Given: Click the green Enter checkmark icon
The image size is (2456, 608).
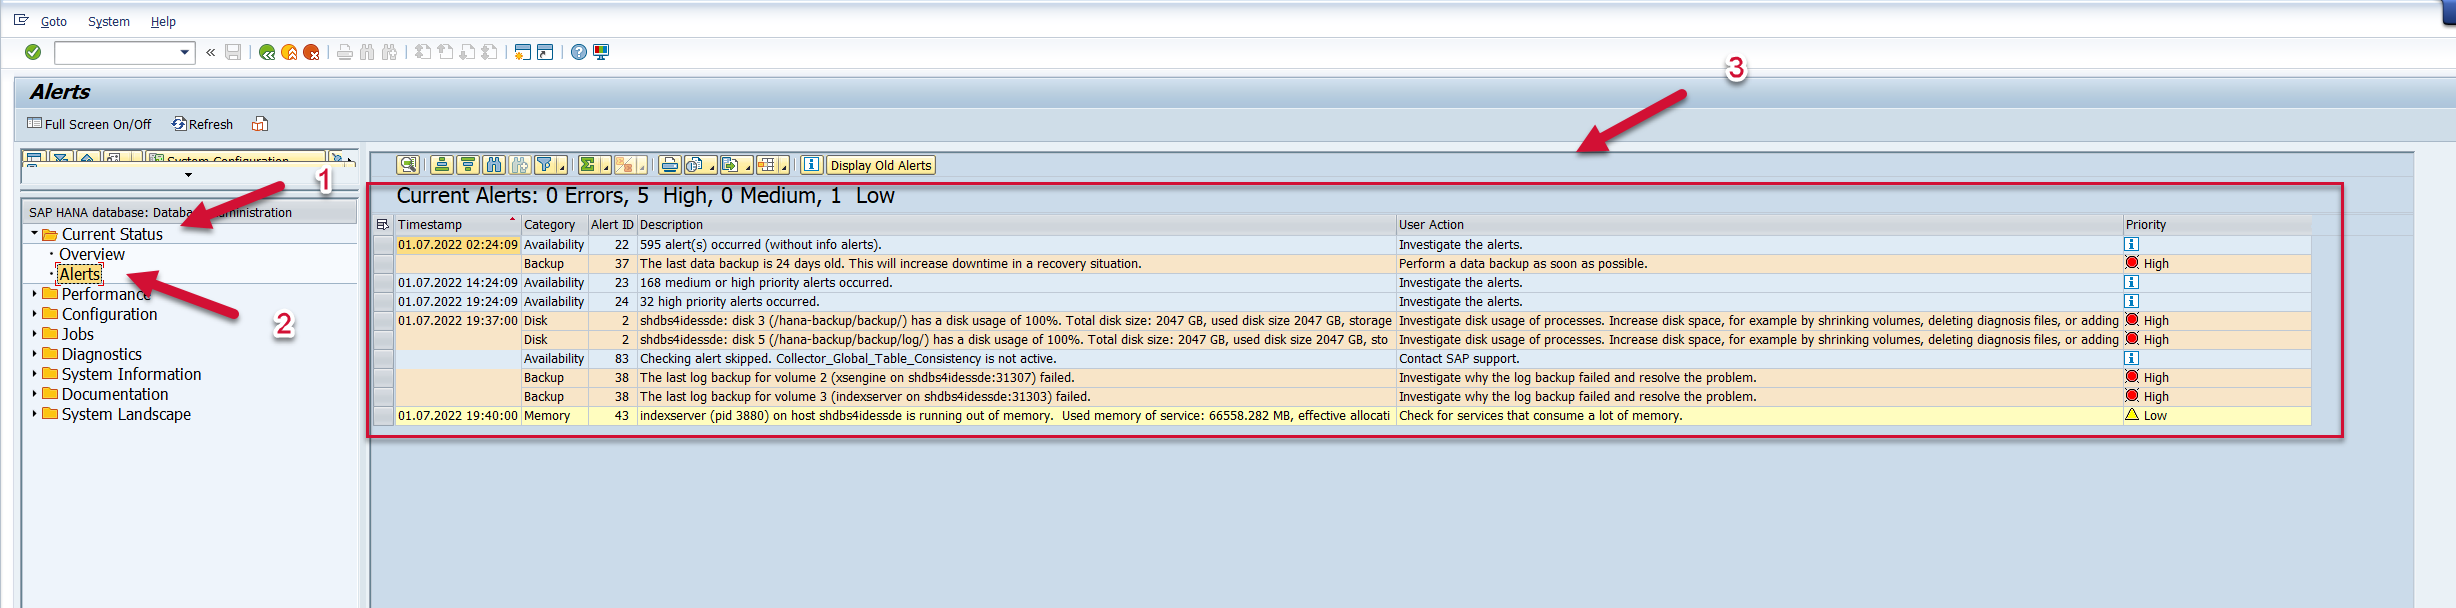Looking at the screenshot, I should 33,52.
